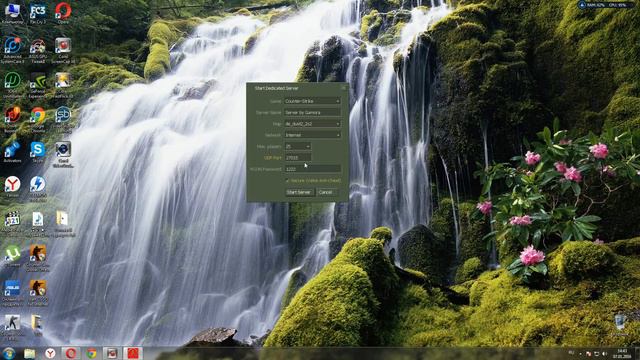Image resolution: width=640 pixels, height=360 pixels.
Task: Select the ASUS blue desktop icon
Action: [12, 292]
